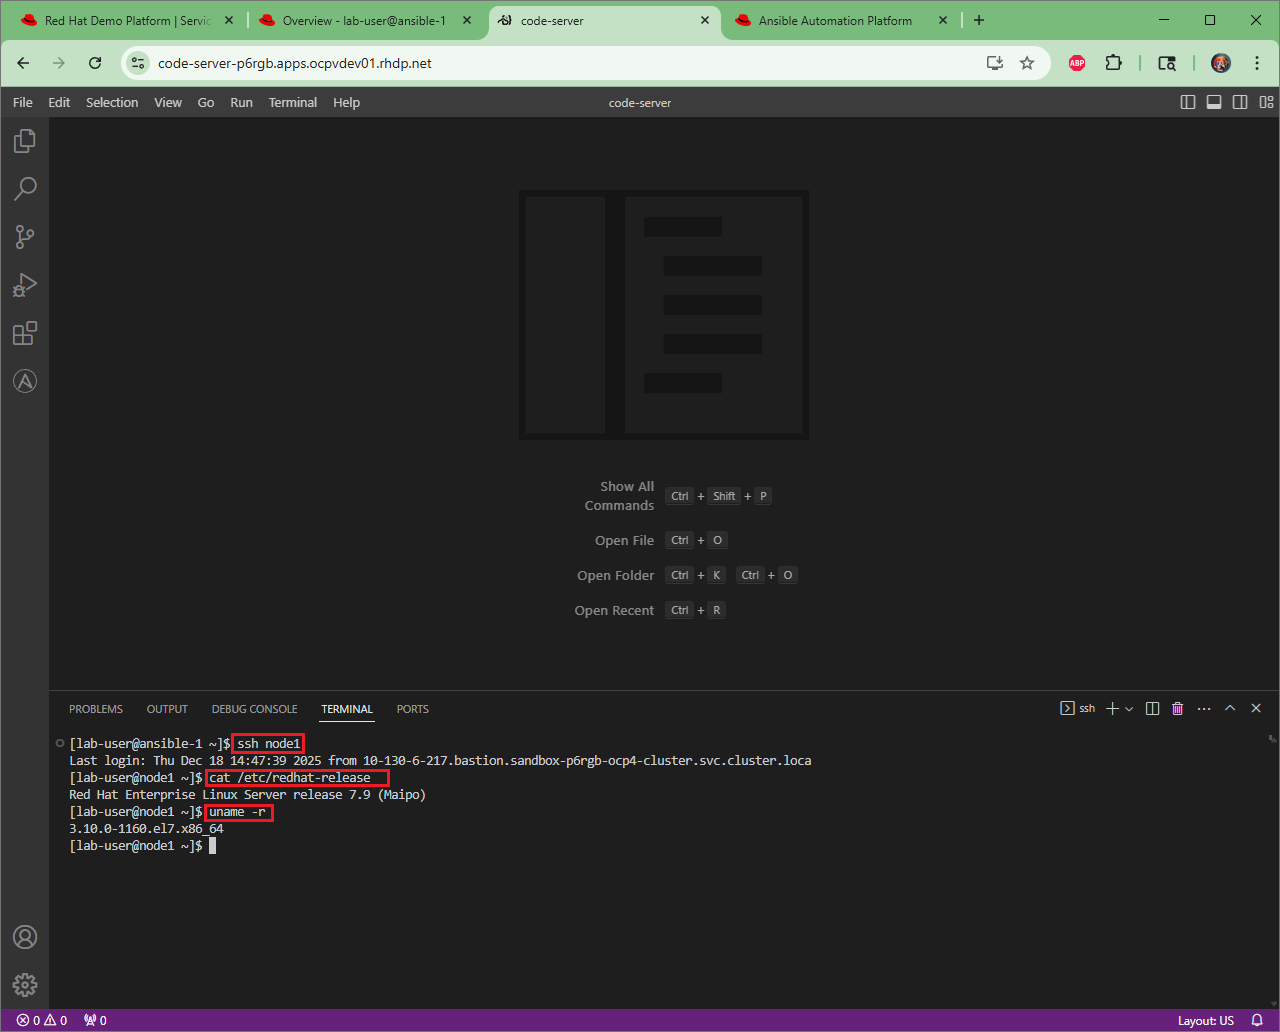Open the Go menu
1280x1032 pixels.
[x=206, y=102]
